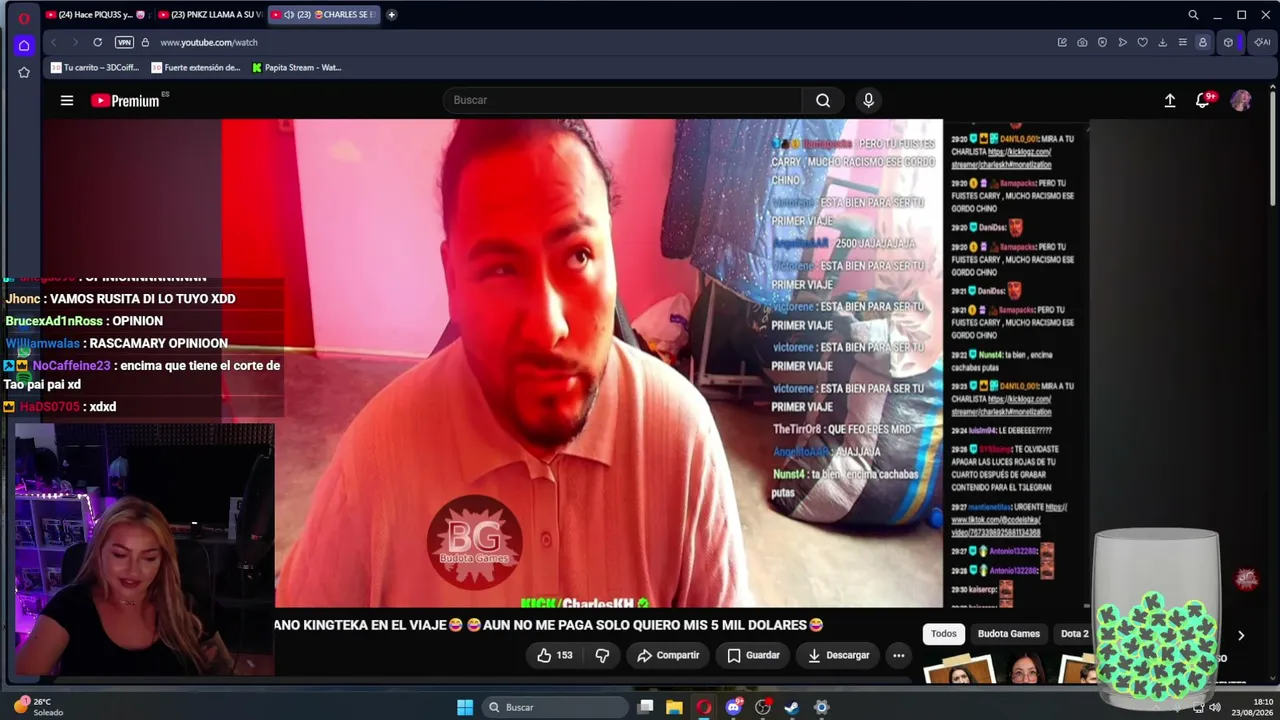Image resolution: width=1280 pixels, height=720 pixels.
Task: Open a new browser tab
Action: pyautogui.click(x=391, y=15)
